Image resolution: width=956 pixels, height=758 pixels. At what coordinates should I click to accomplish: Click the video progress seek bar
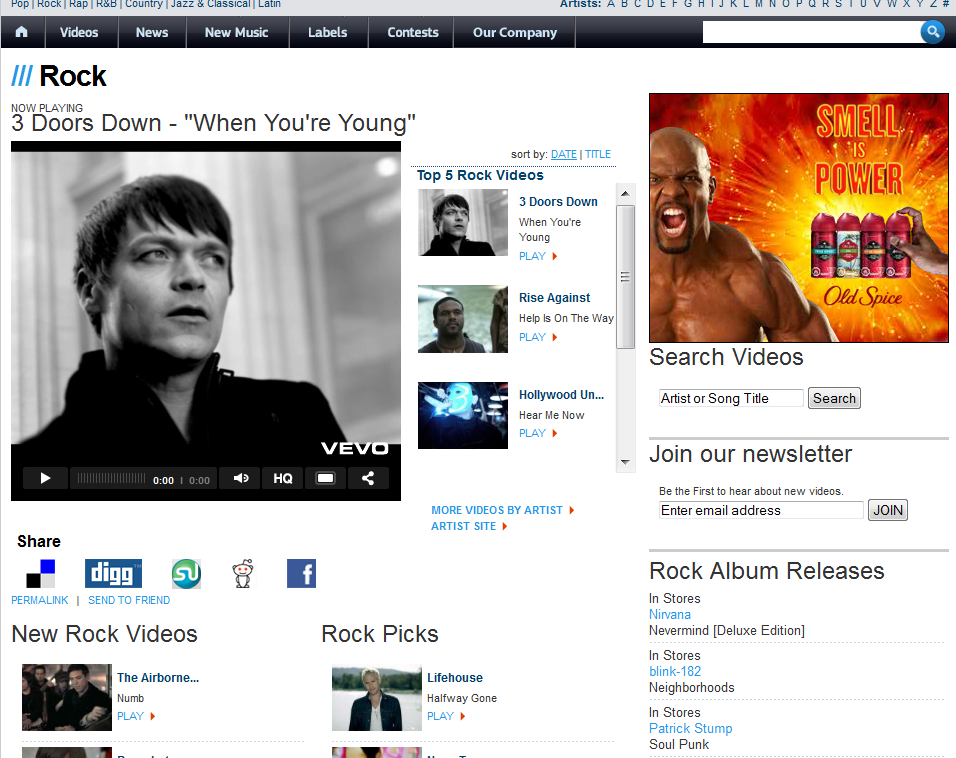coord(112,479)
